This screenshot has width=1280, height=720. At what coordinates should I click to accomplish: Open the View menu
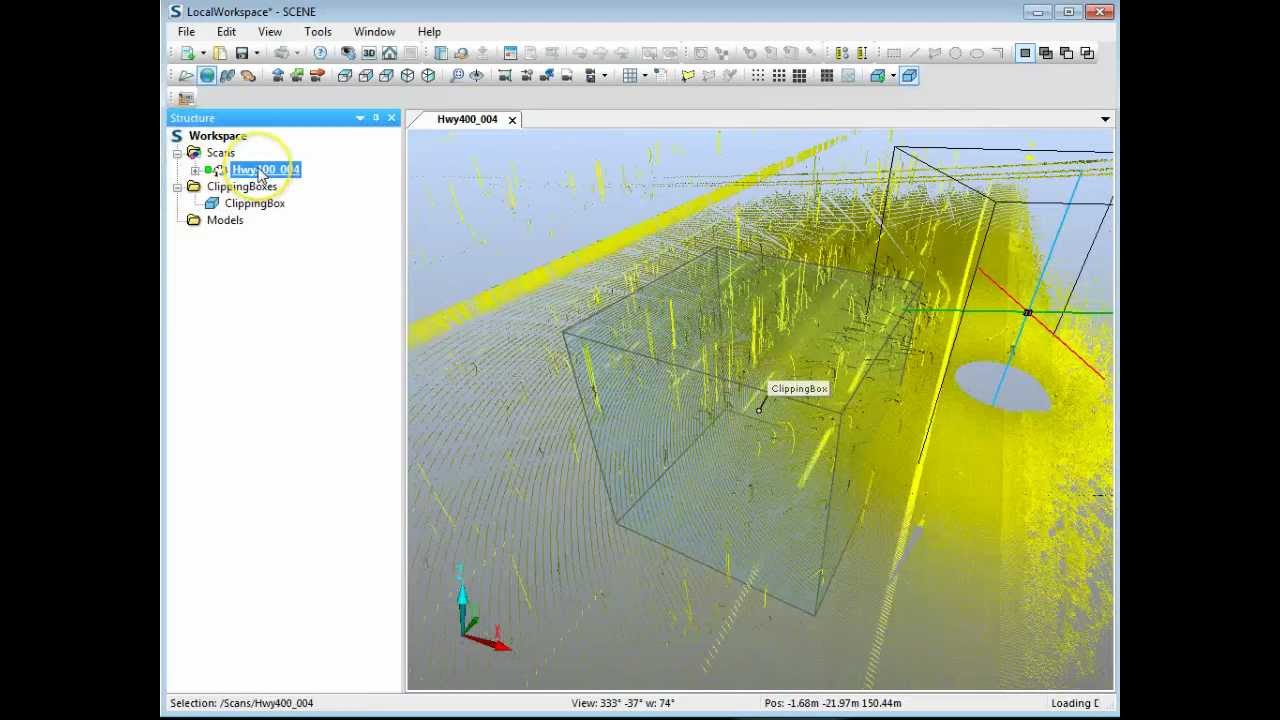(x=270, y=32)
